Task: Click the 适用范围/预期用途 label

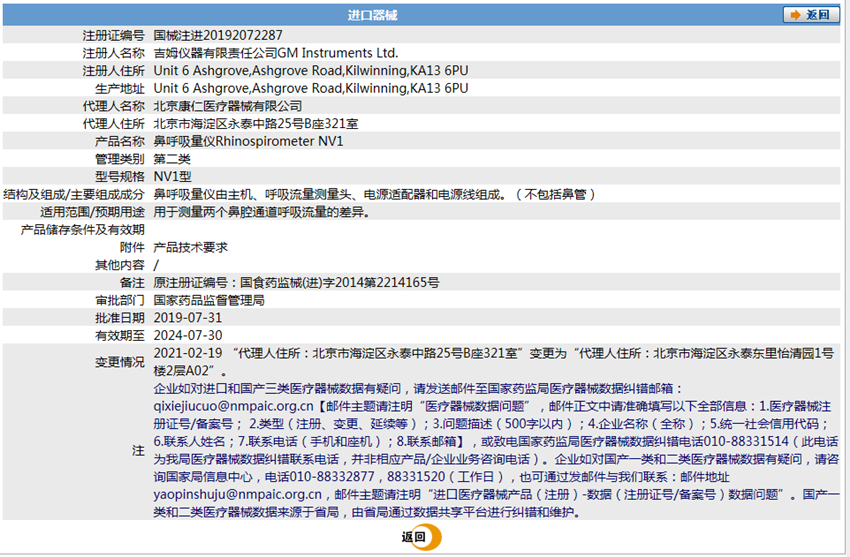Action: click(92, 212)
